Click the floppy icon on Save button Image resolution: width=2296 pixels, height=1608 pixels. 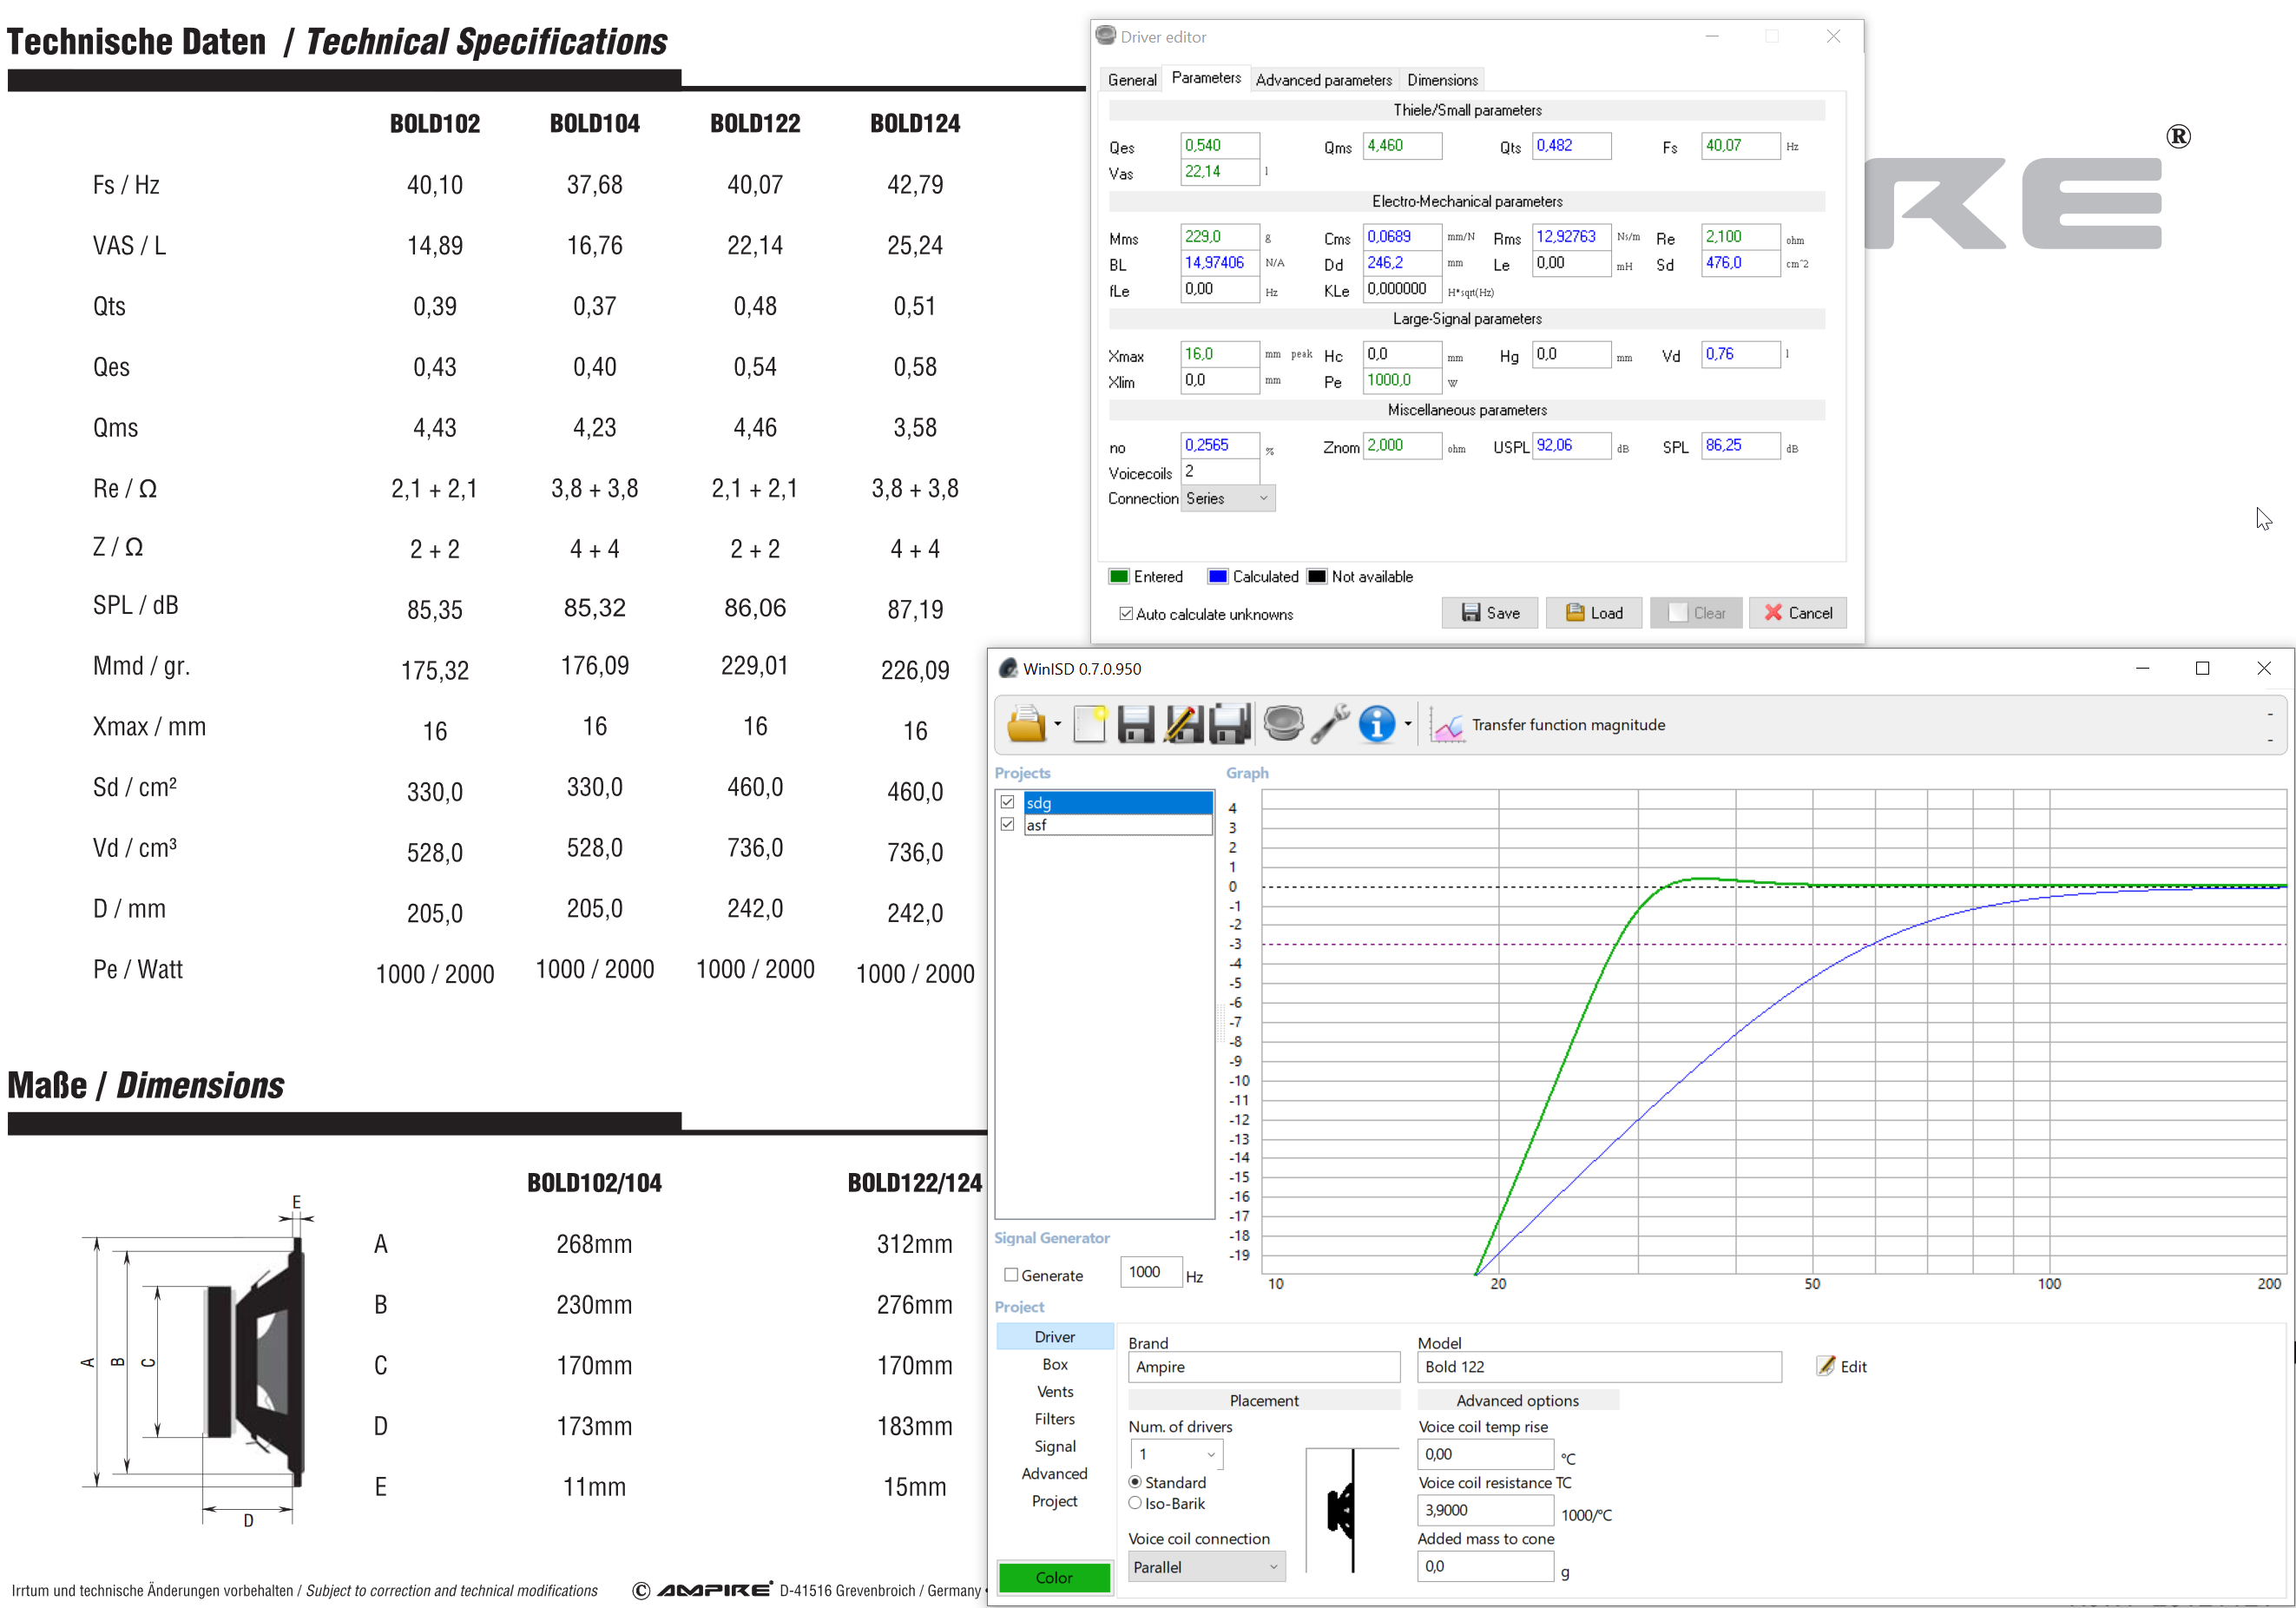tap(1471, 613)
